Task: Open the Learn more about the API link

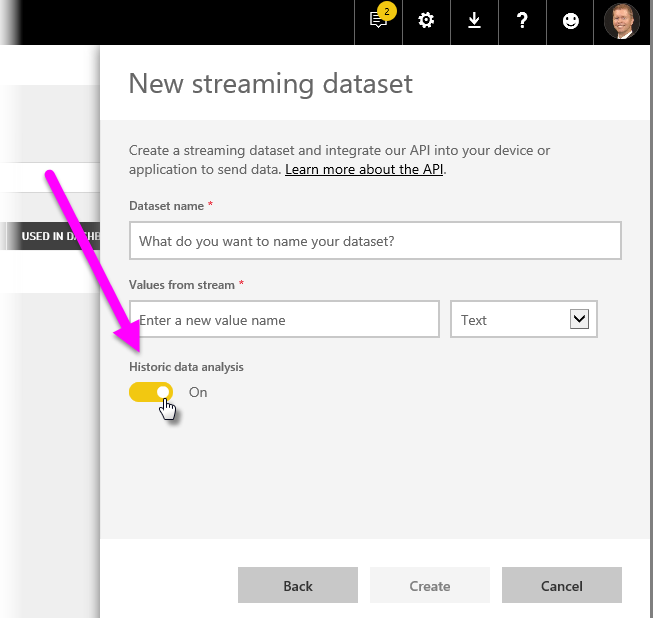Action: click(364, 169)
